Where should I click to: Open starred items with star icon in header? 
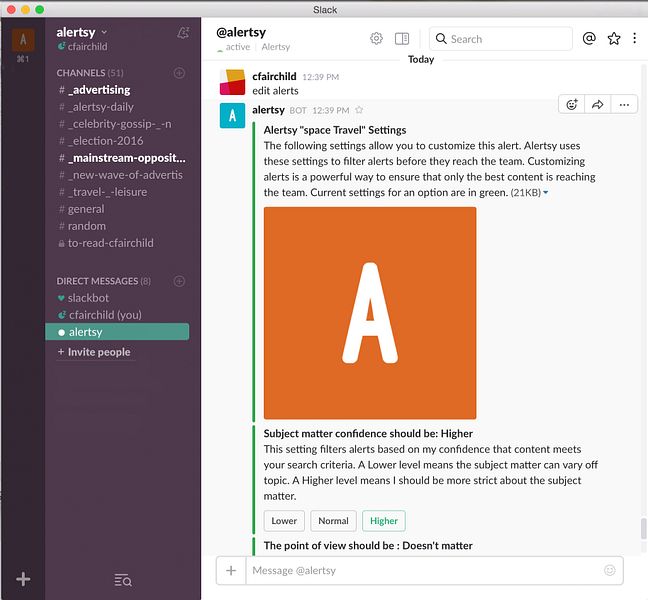point(614,38)
